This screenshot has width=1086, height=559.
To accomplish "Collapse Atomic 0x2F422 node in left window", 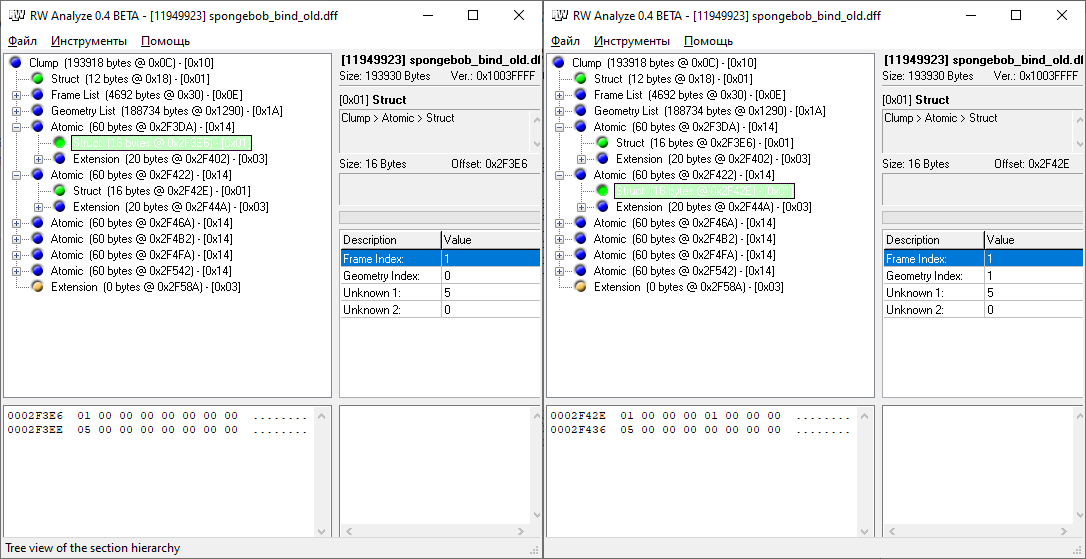I will tap(17, 175).
